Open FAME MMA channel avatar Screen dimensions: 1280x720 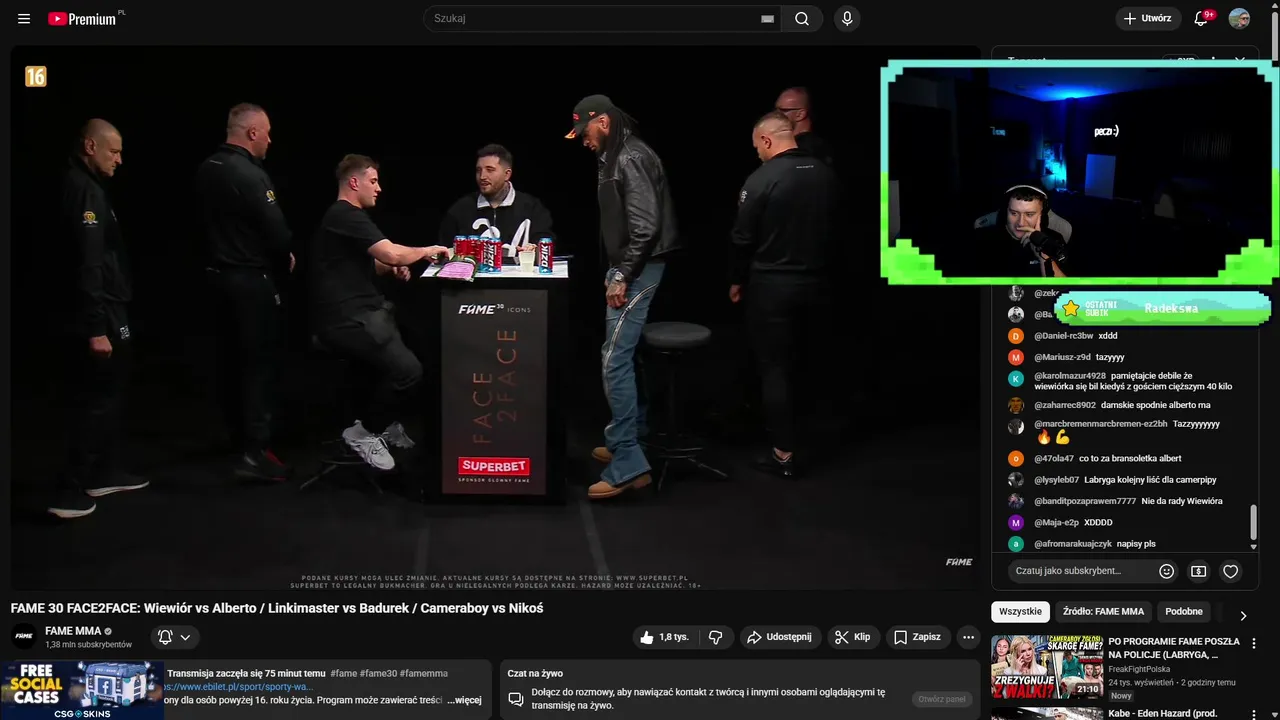click(x=24, y=636)
